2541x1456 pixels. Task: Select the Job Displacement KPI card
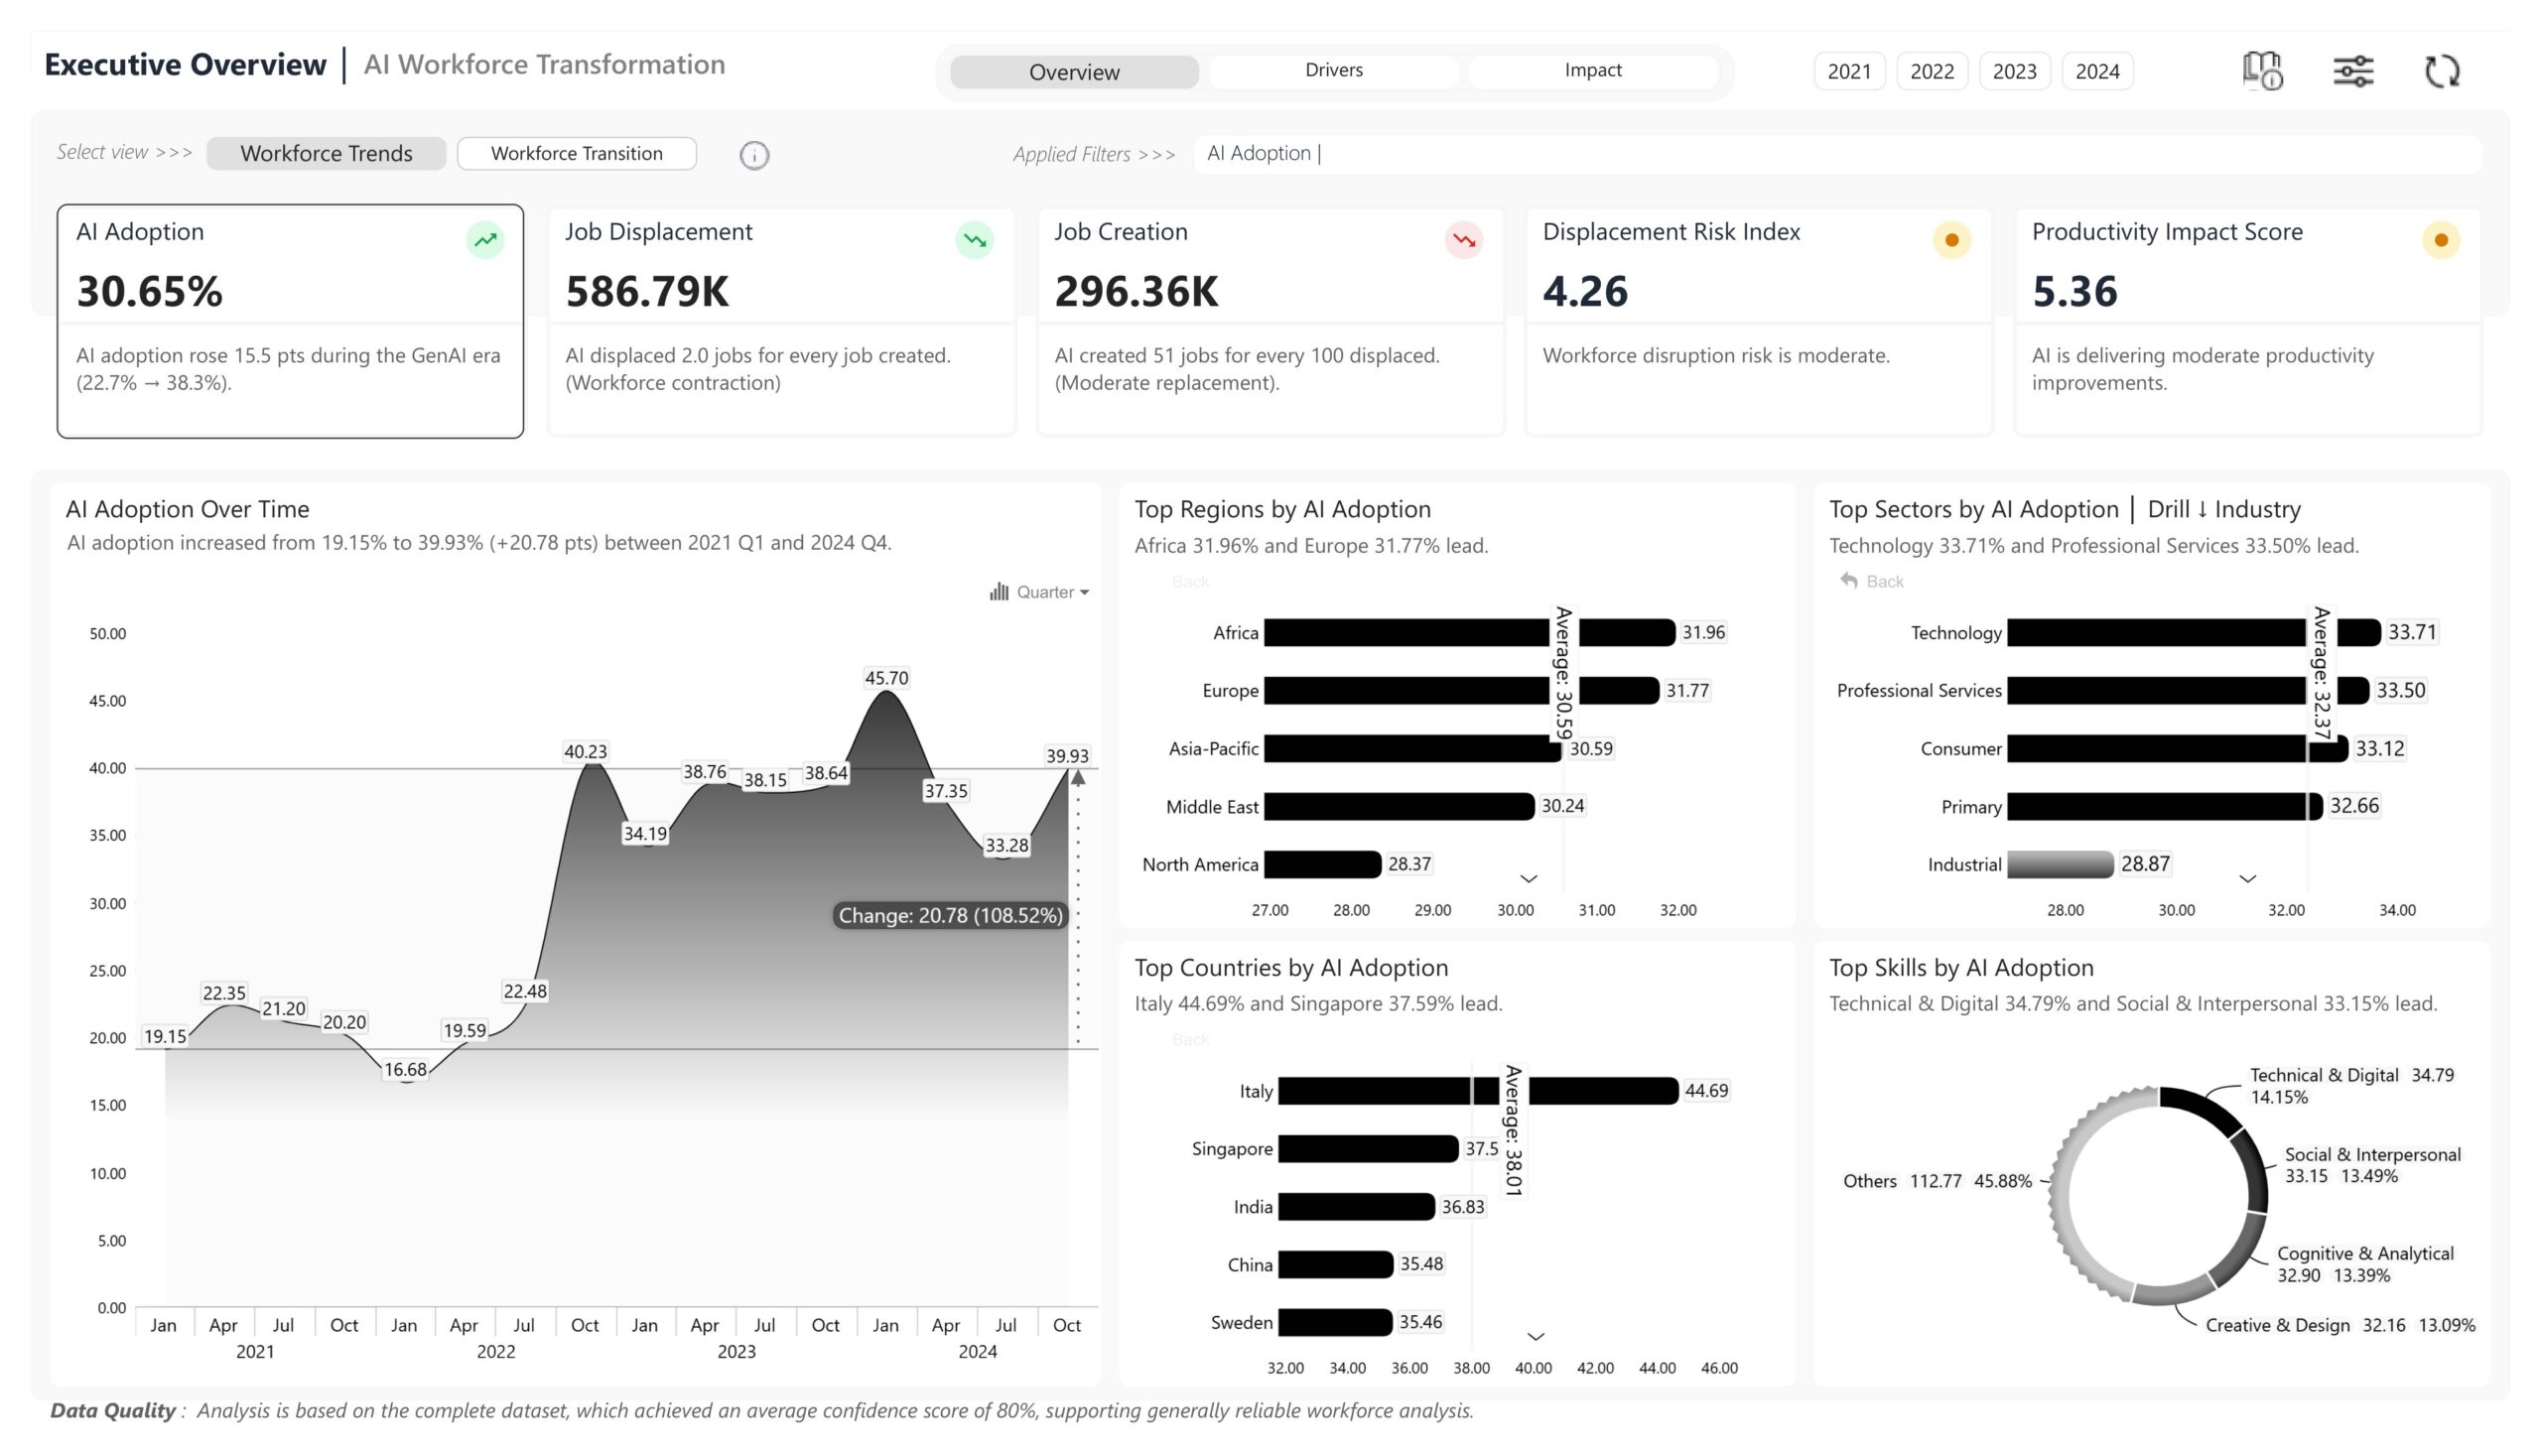pyautogui.click(x=781, y=321)
